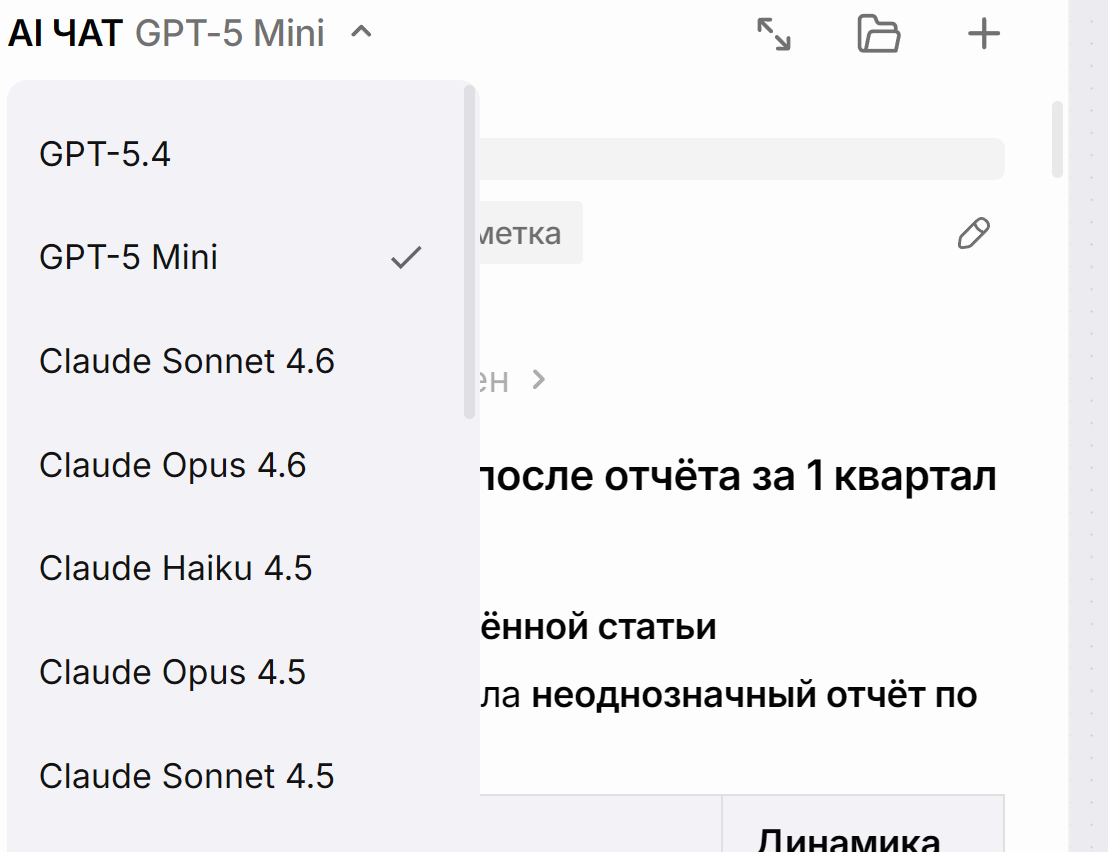
Task: Collapse the model selector chevron
Action: (x=361, y=32)
